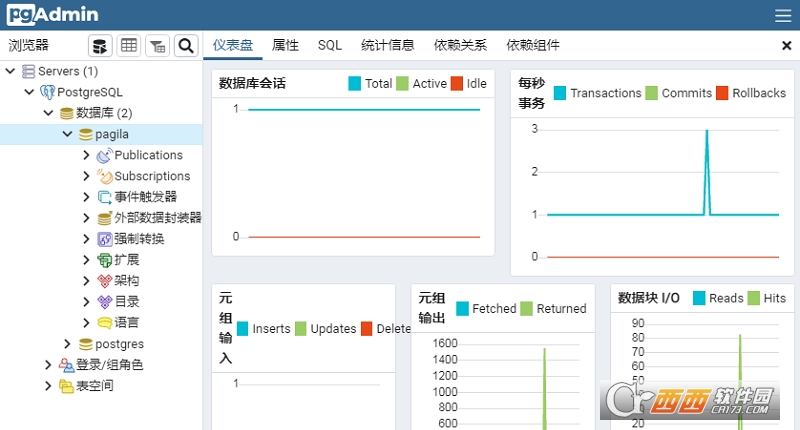800x430 pixels.
Task: Close the dashboard panel with the X button
Action: tap(786, 45)
